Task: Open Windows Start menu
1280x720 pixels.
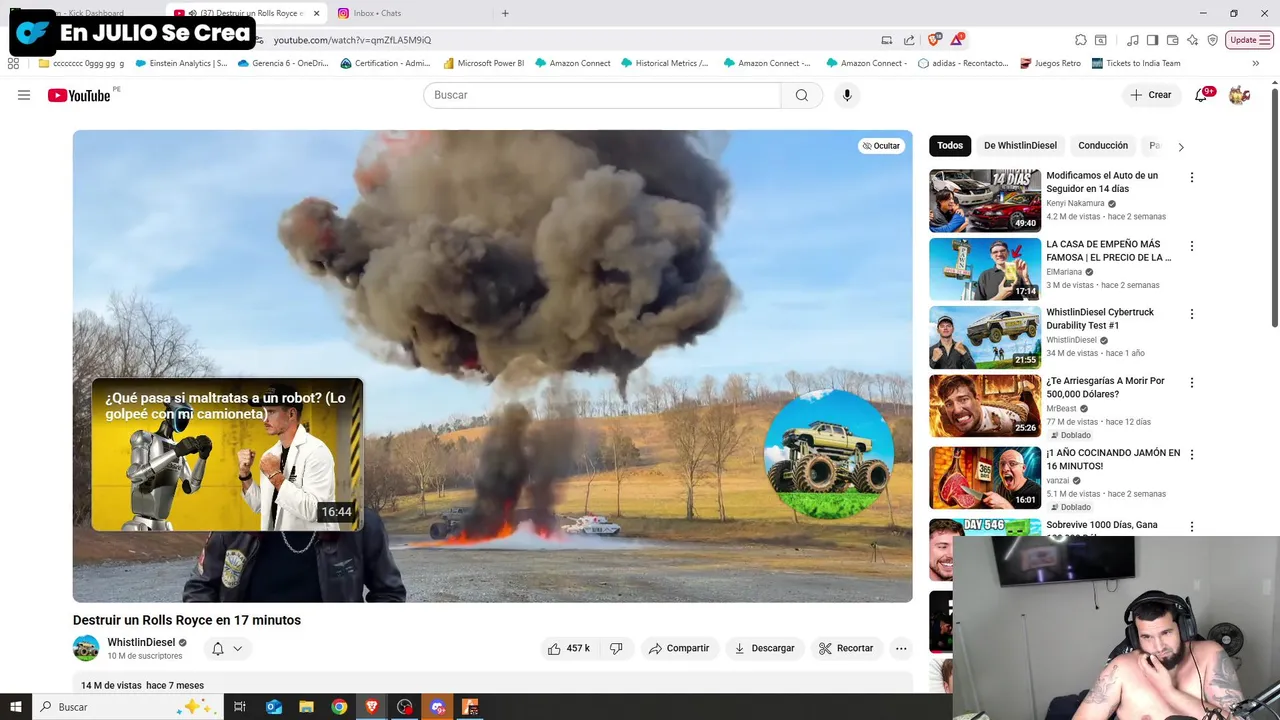Action: pyautogui.click(x=15, y=707)
